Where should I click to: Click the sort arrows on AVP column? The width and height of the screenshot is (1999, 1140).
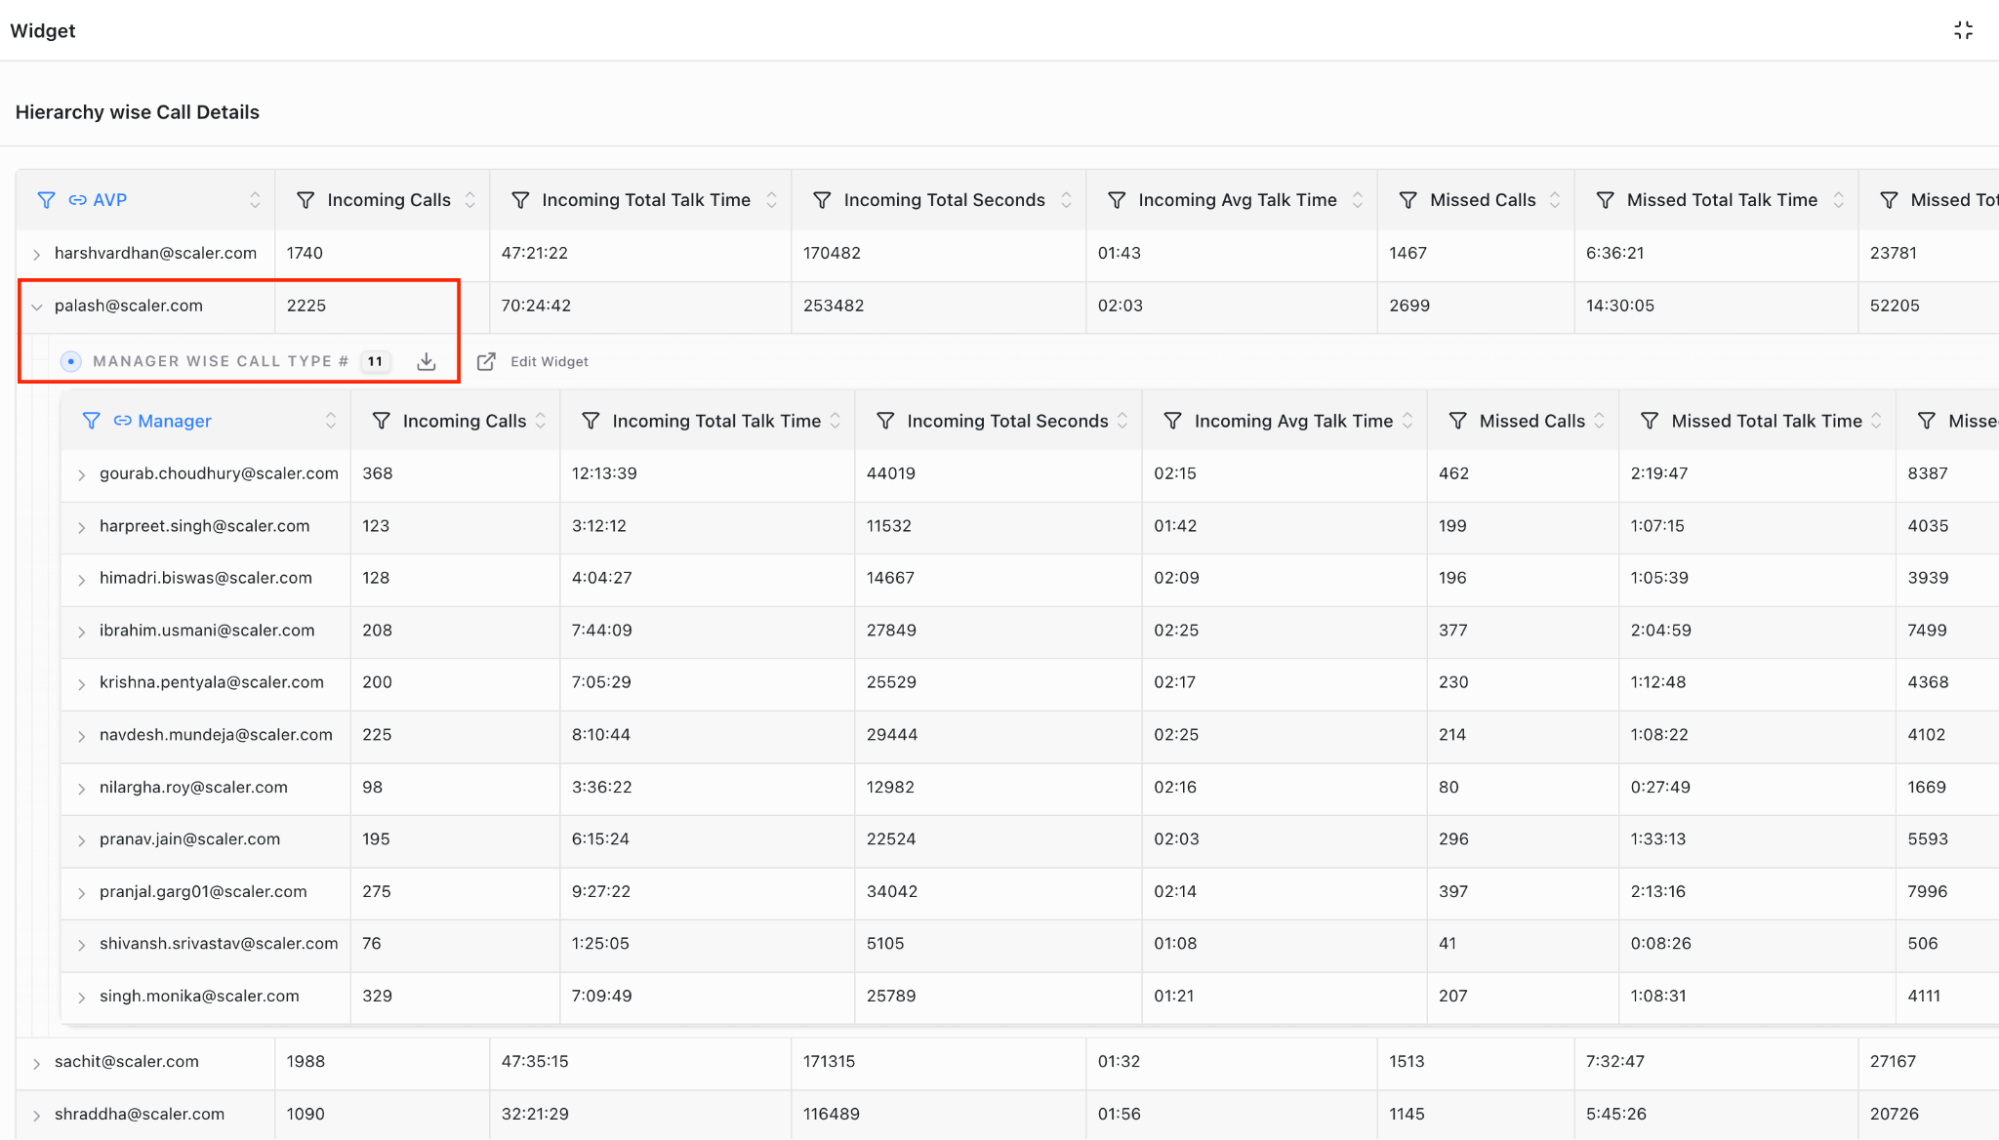point(255,200)
